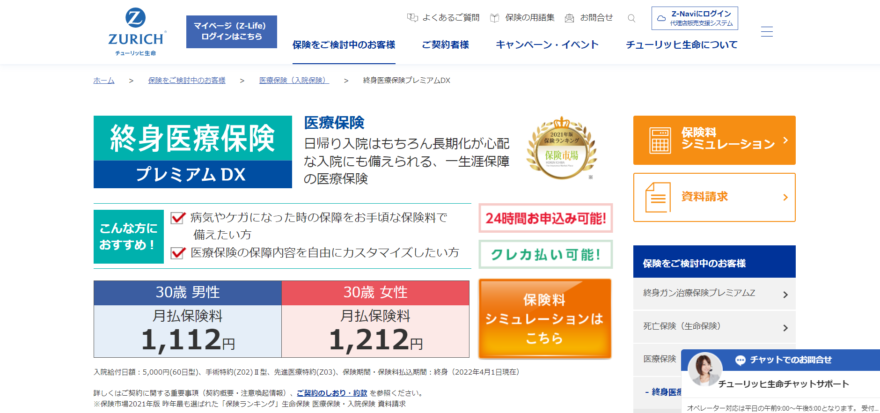Click the cloud icon in Z-Navi login

(661, 19)
